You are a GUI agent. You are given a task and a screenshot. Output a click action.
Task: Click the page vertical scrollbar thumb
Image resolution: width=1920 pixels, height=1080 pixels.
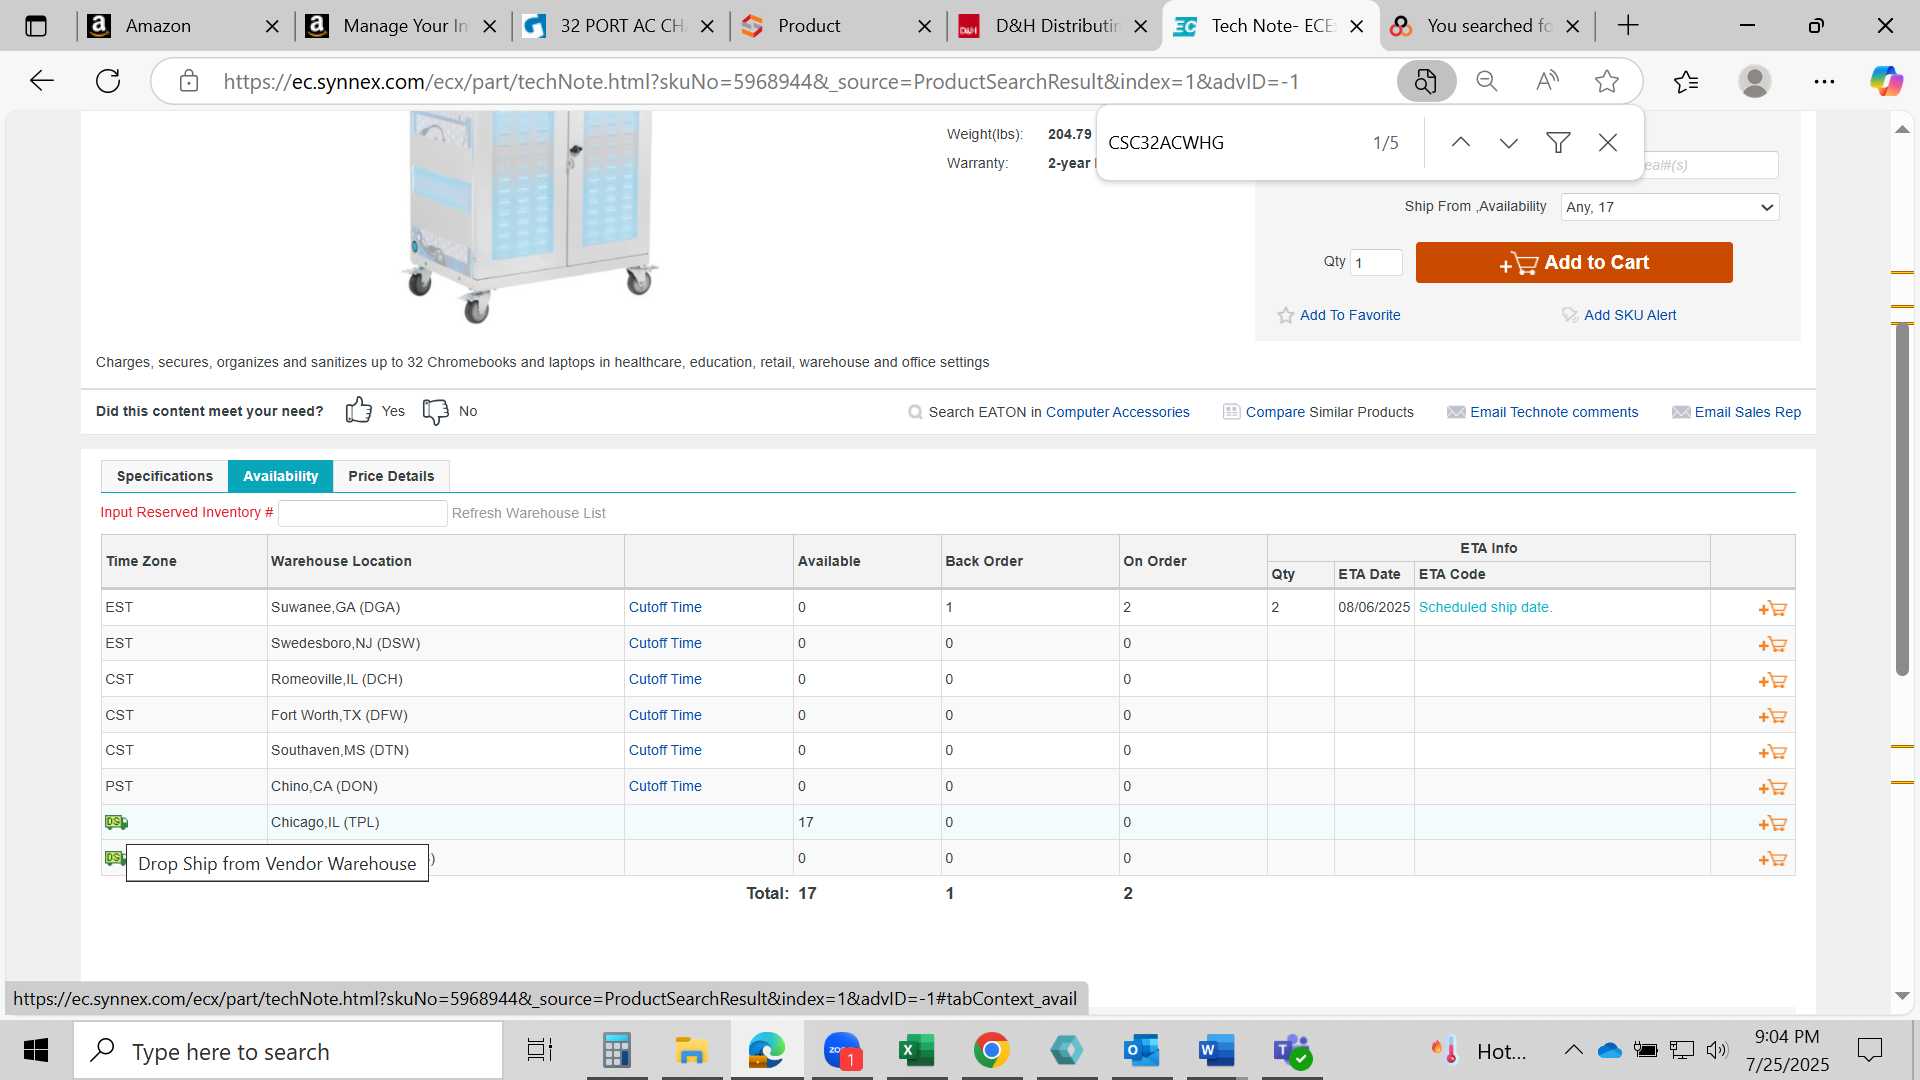[1901, 498]
